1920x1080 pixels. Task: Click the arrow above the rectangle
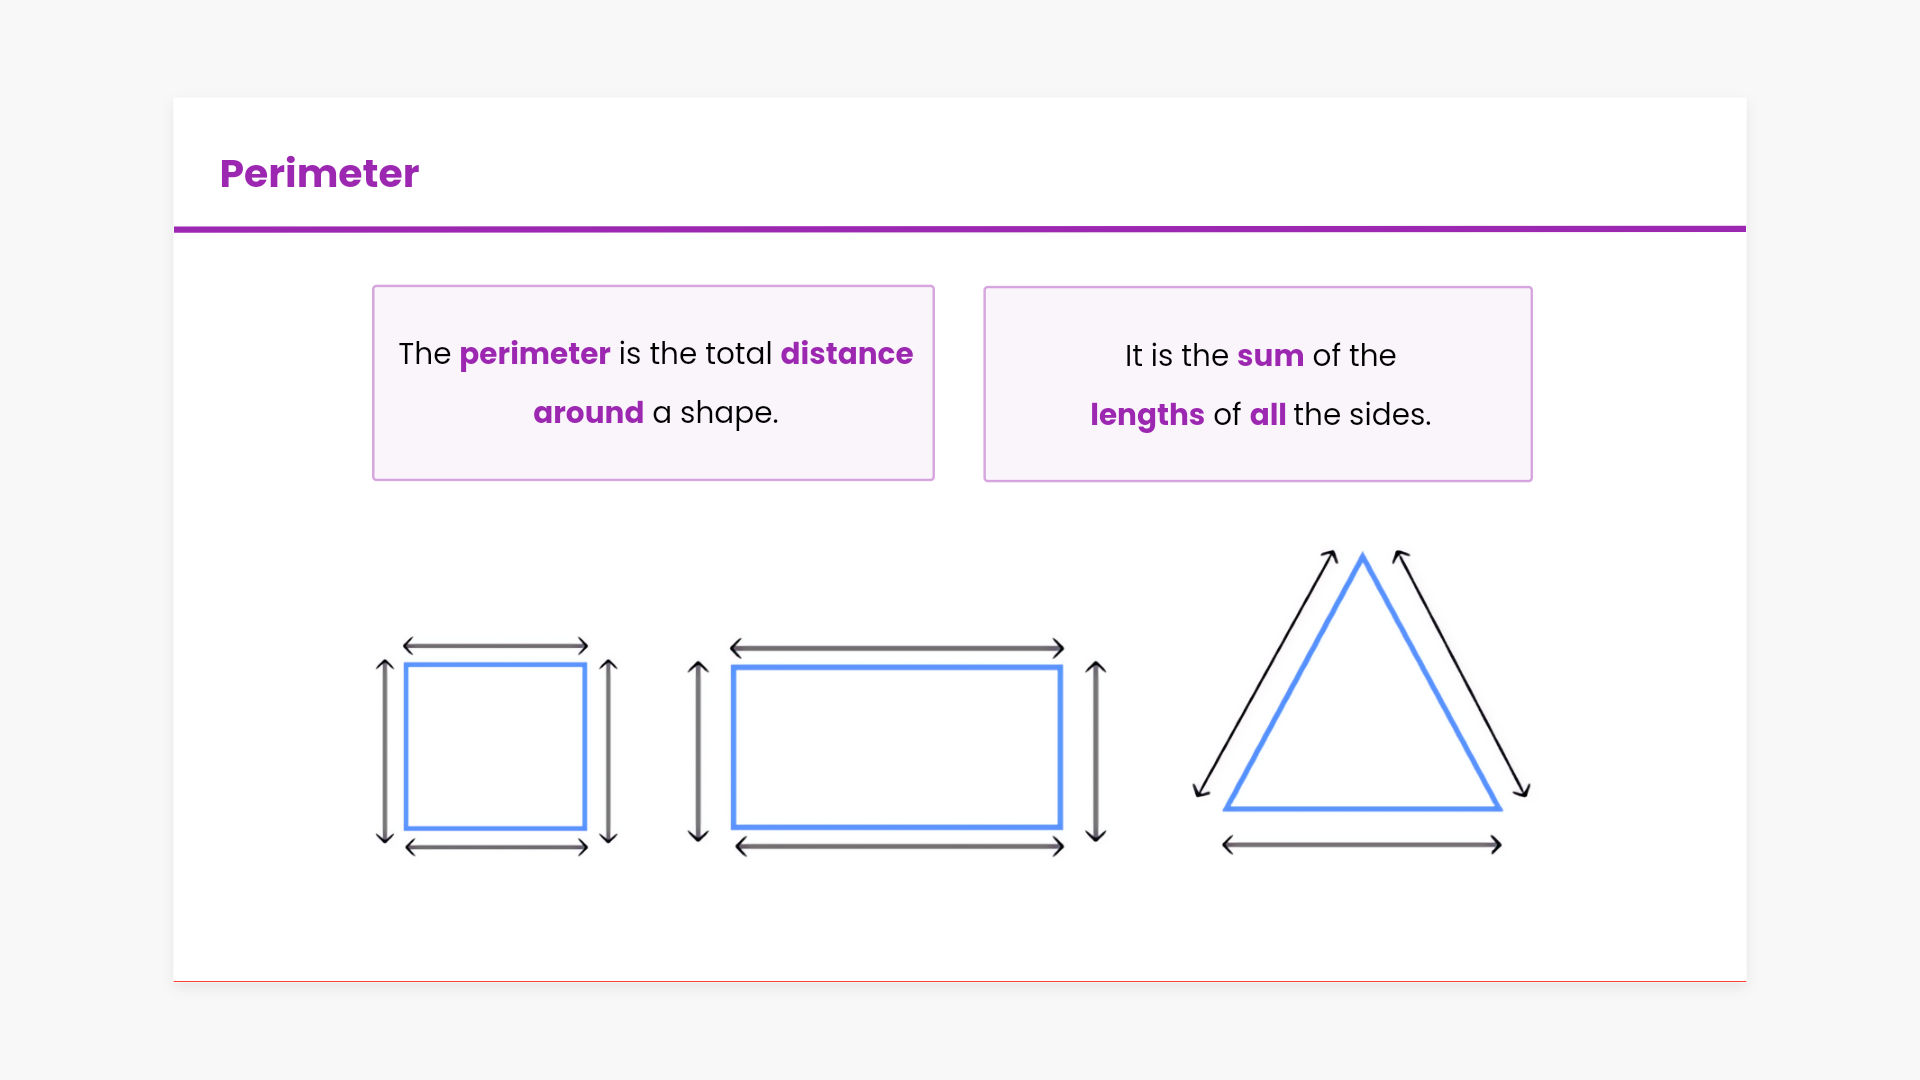896,648
